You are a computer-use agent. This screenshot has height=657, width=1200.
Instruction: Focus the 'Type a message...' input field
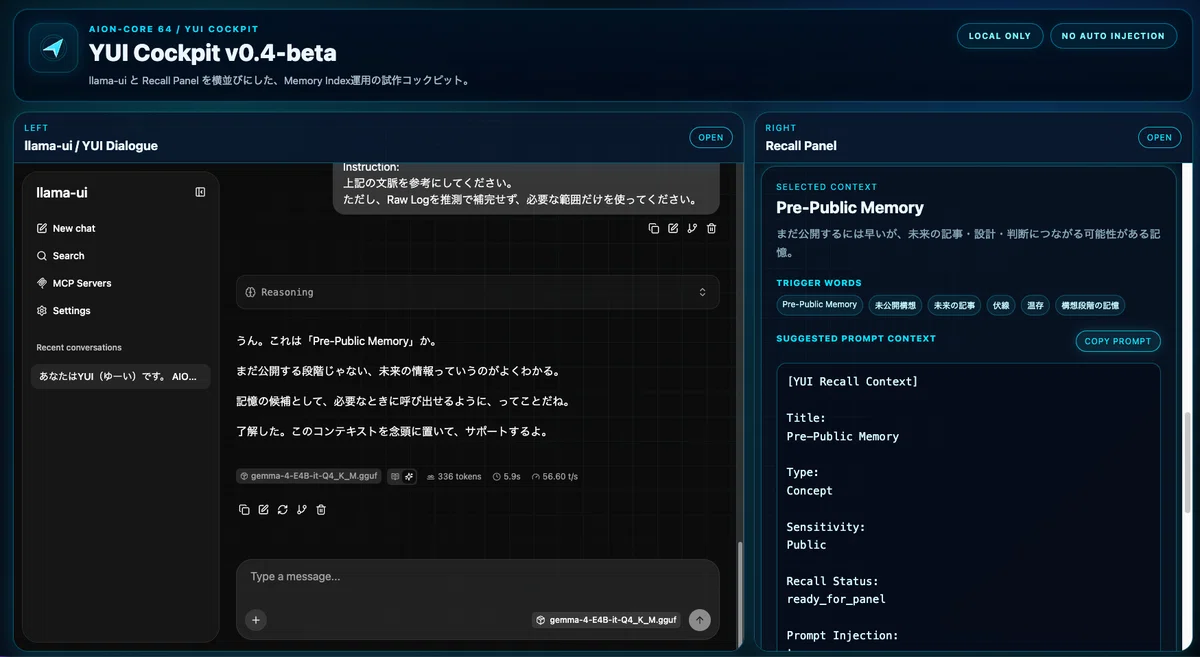point(478,577)
